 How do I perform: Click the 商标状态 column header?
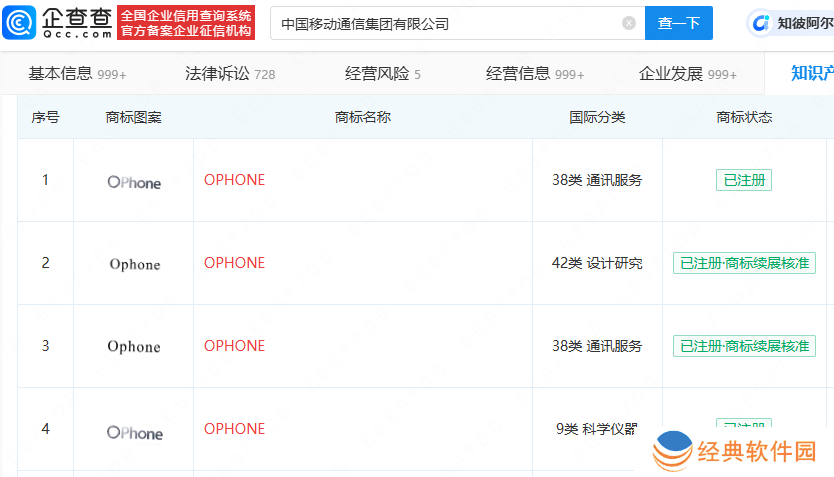(744, 117)
